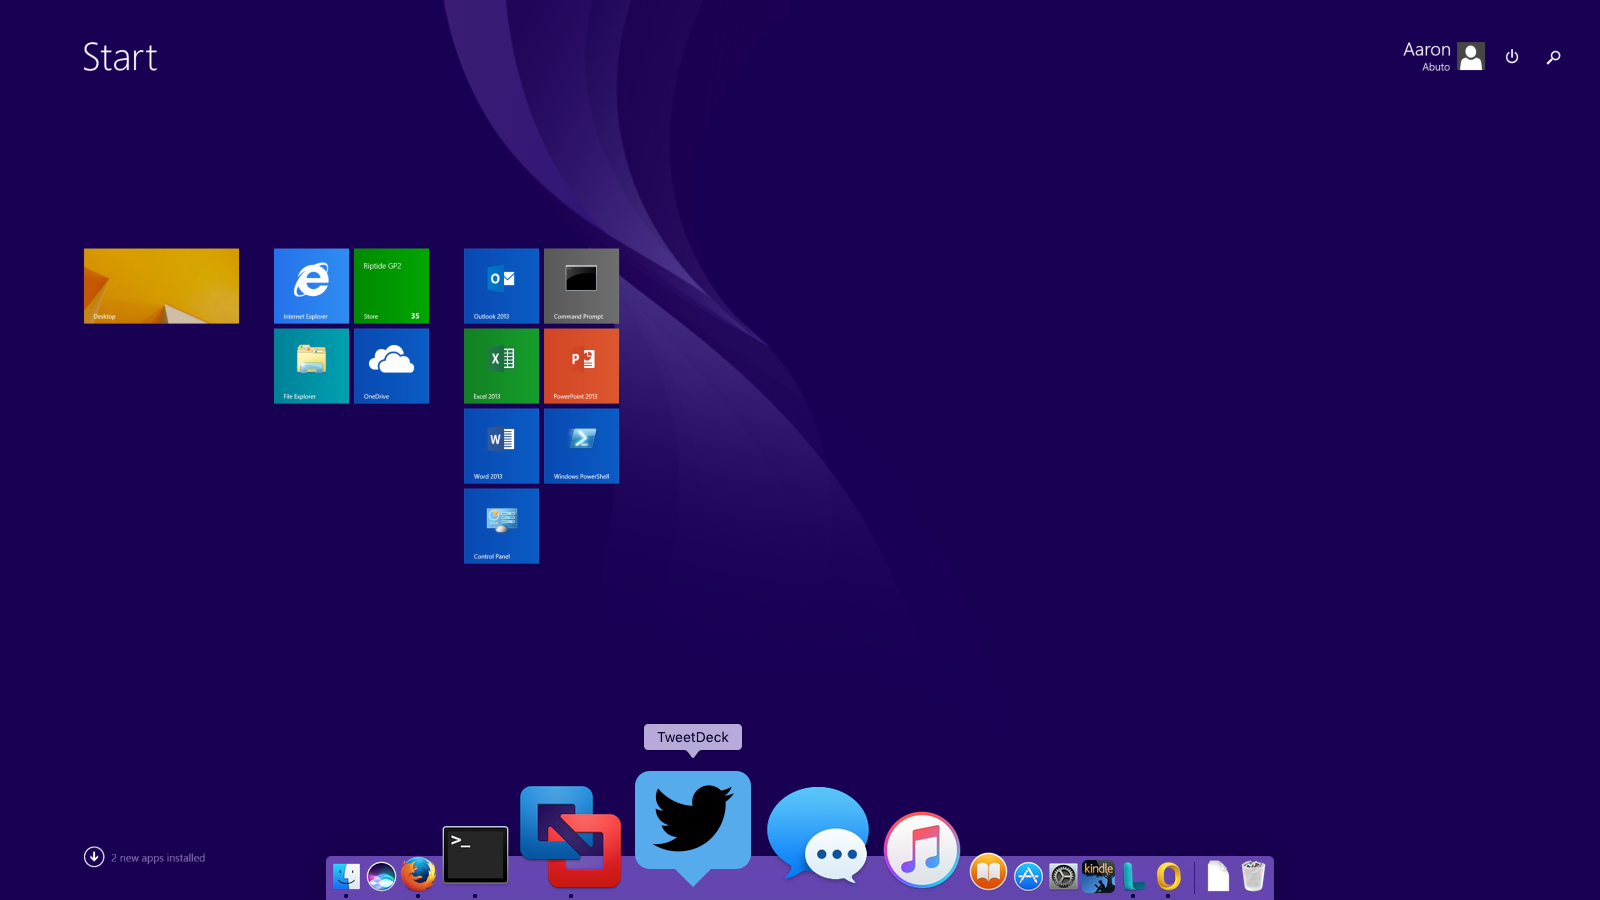Open the Store tile showing Riptide GP2

pos(391,286)
